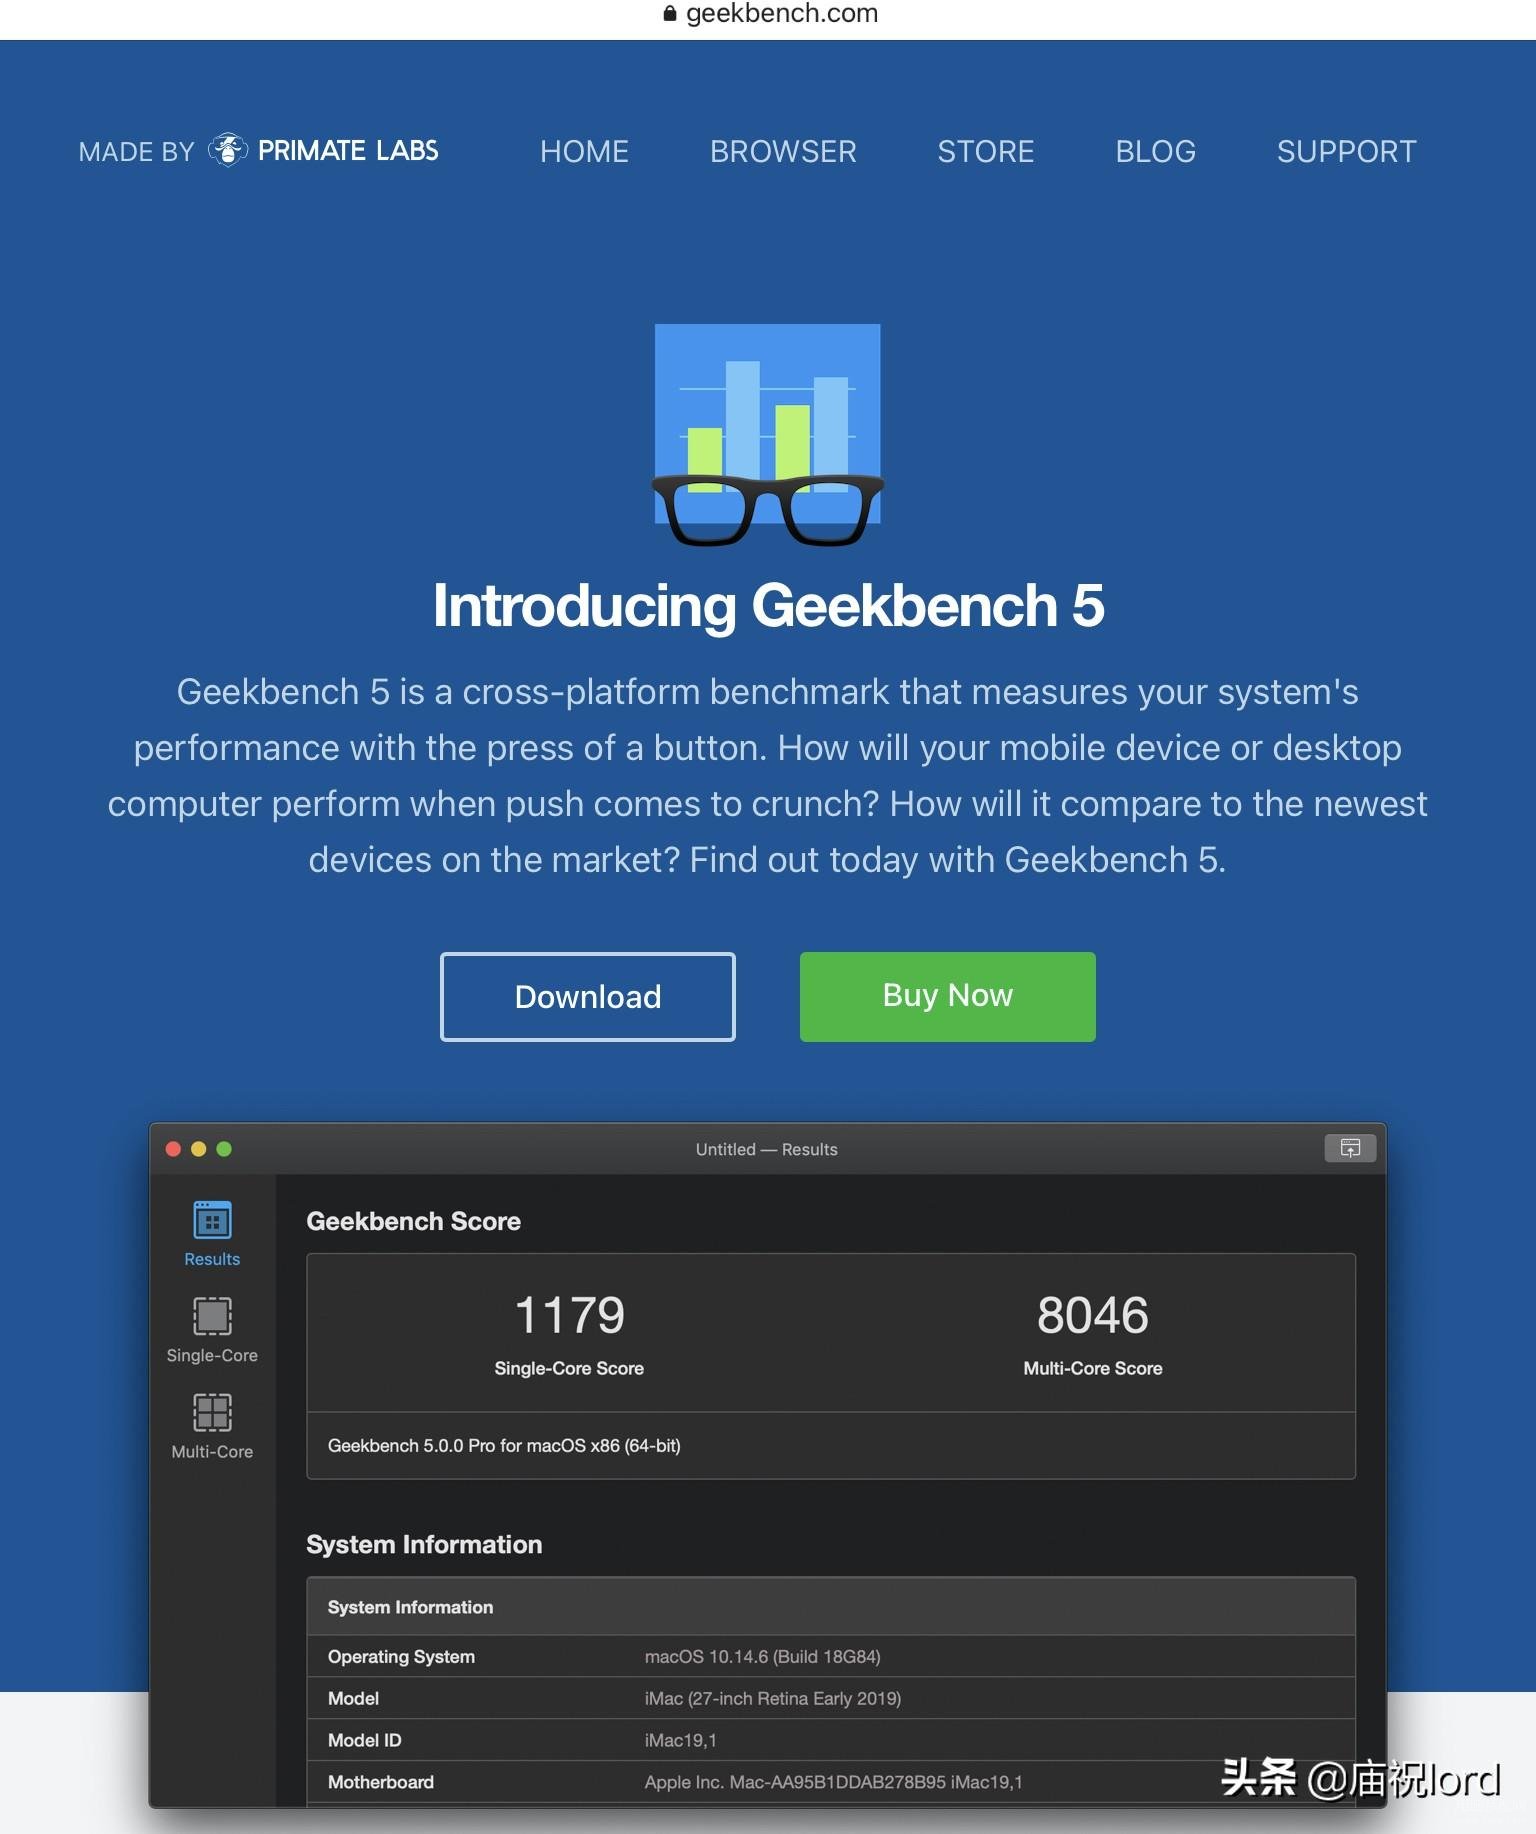
Task: Click 'iMac (27-inch Retina Early 2019)' value
Action: coord(773,1699)
